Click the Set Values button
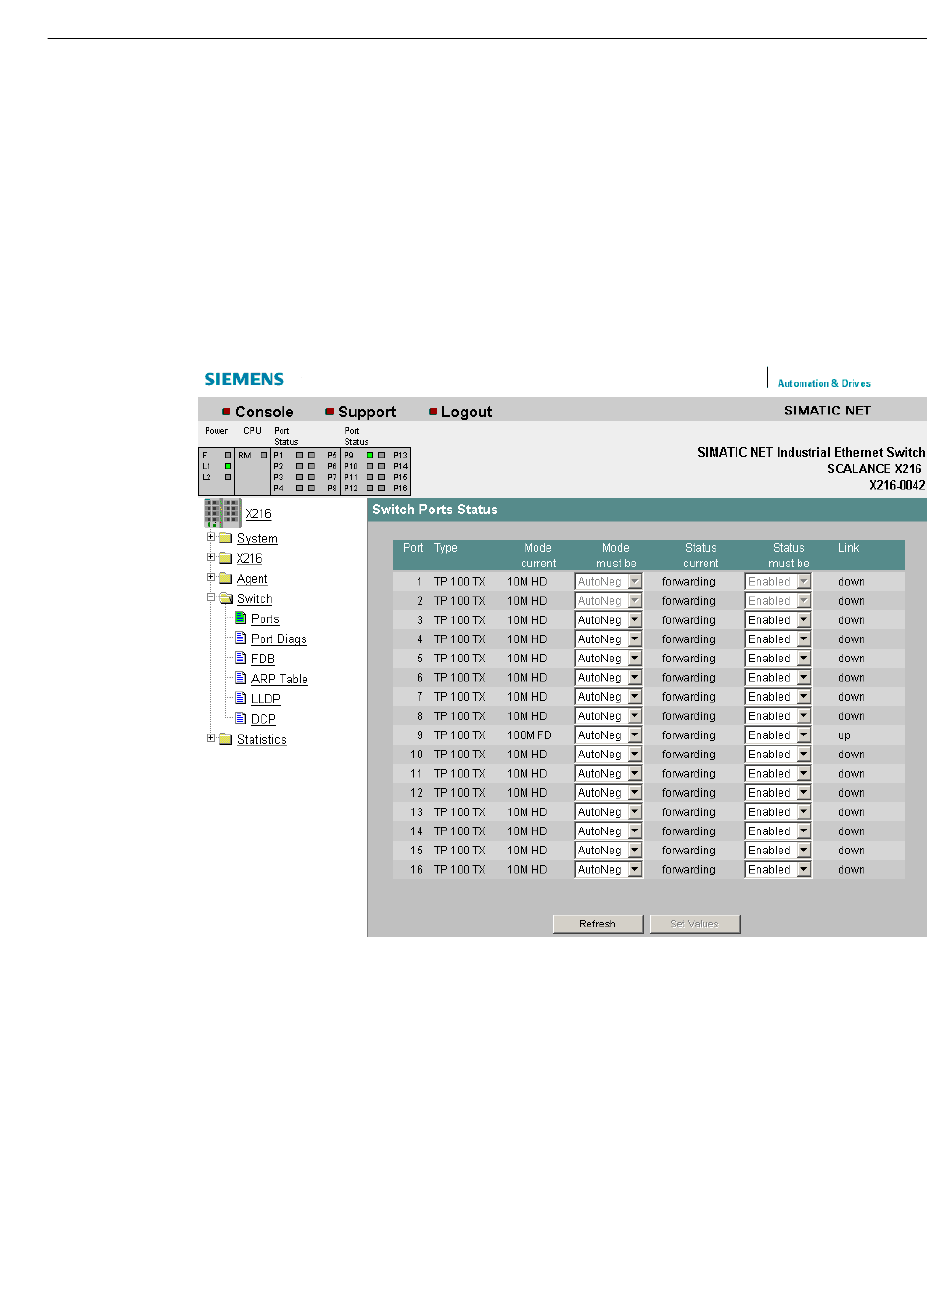950x1301 pixels. (695, 924)
